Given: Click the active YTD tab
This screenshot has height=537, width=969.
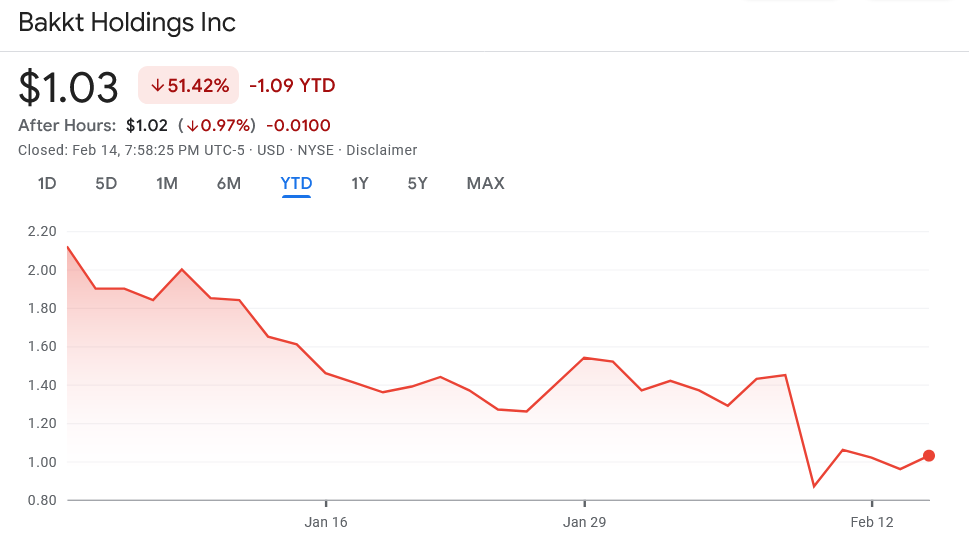Looking at the screenshot, I should [296, 183].
